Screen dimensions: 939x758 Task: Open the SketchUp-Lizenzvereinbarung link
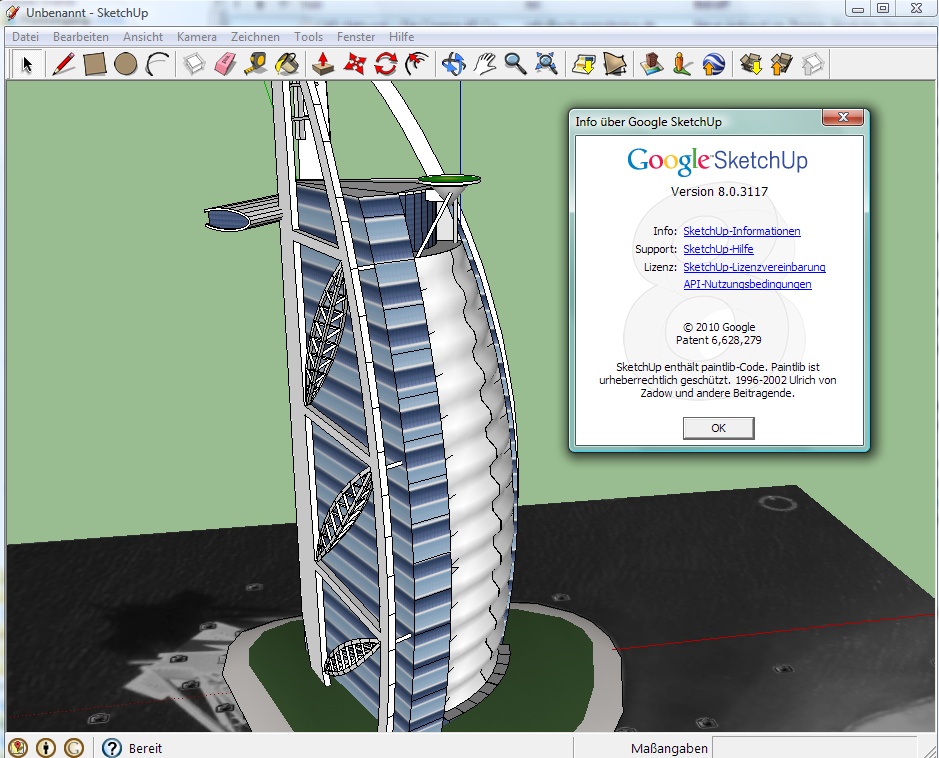[x=754, y=267]
